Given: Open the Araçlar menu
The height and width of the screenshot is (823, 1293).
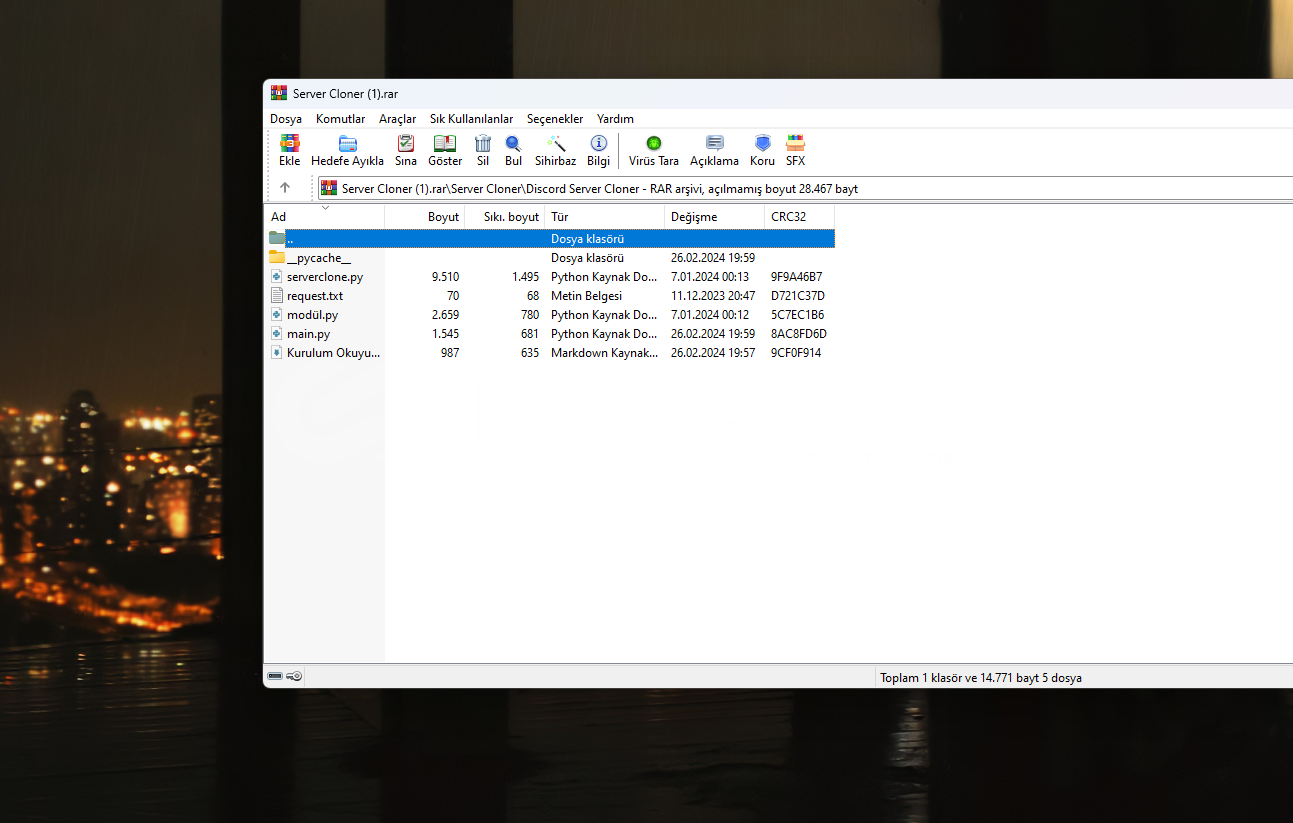Looking at the screenshot, I should coord(397,119).
